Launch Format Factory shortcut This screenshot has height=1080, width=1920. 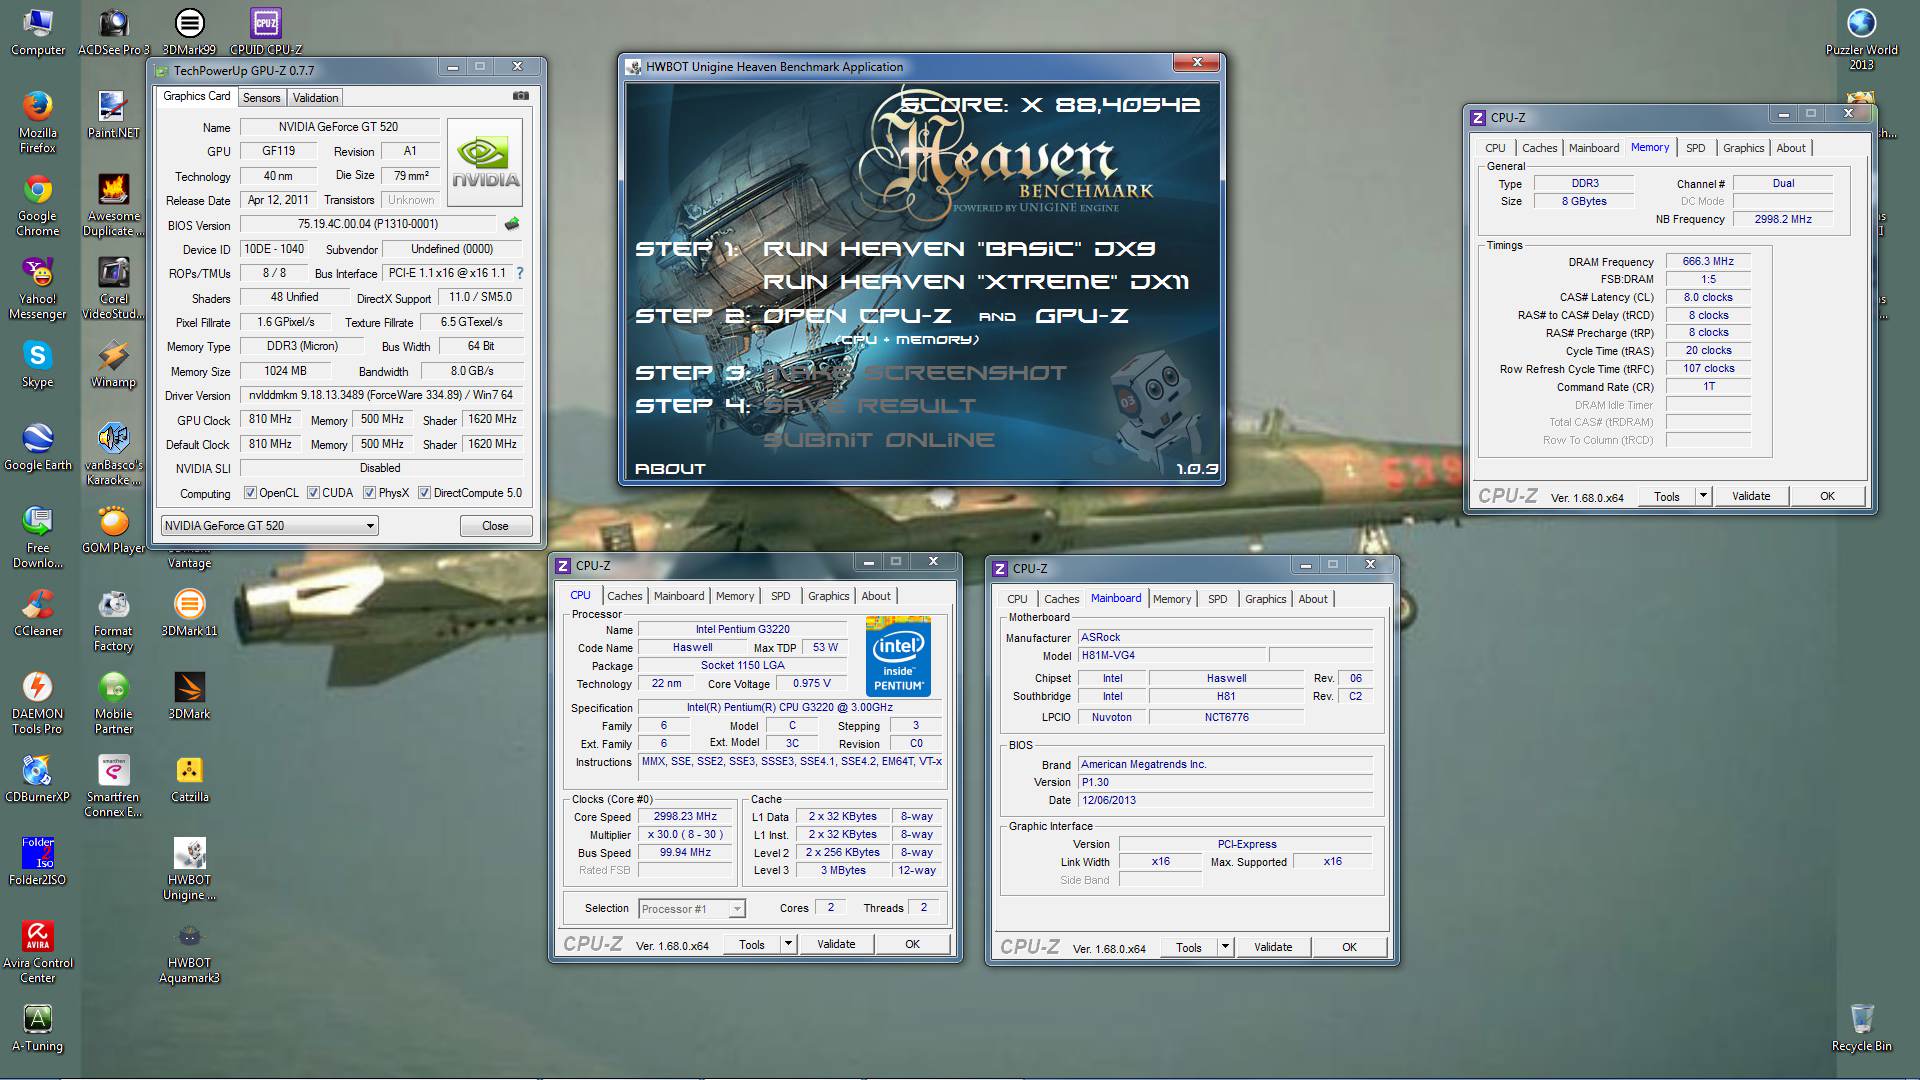(113, 619)
